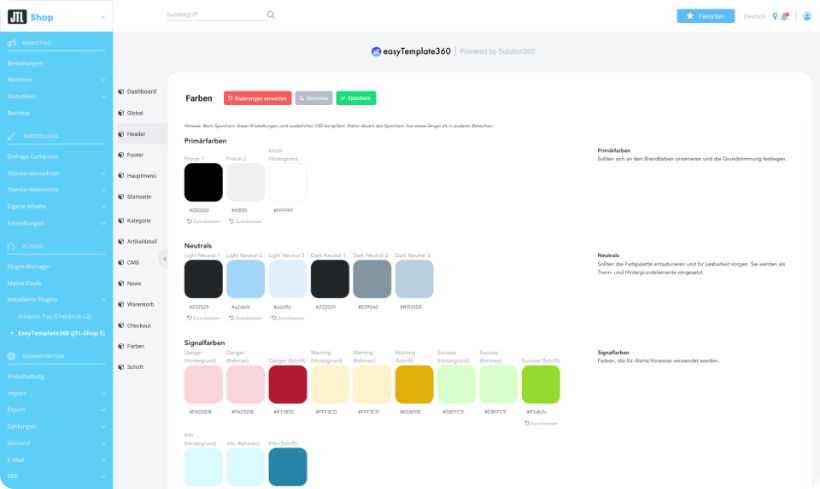Open the location pin icon in the header
820x489 pixels.
pos(775,16)
